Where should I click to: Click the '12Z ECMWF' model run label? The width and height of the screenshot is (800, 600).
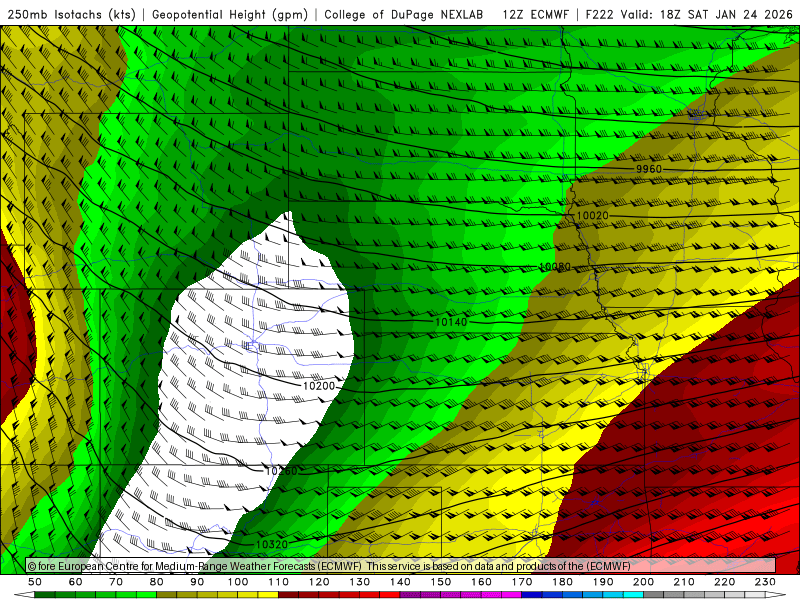tap(535, 15)
